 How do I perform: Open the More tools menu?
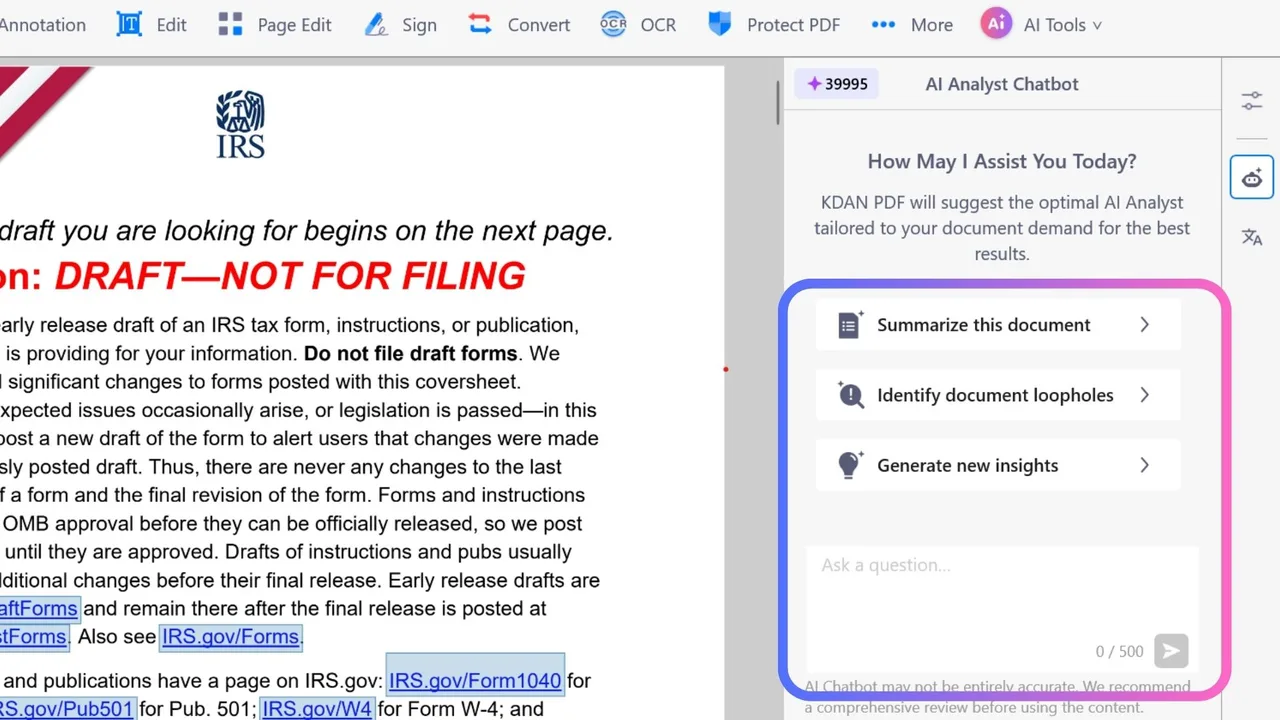tap(912, 25)
